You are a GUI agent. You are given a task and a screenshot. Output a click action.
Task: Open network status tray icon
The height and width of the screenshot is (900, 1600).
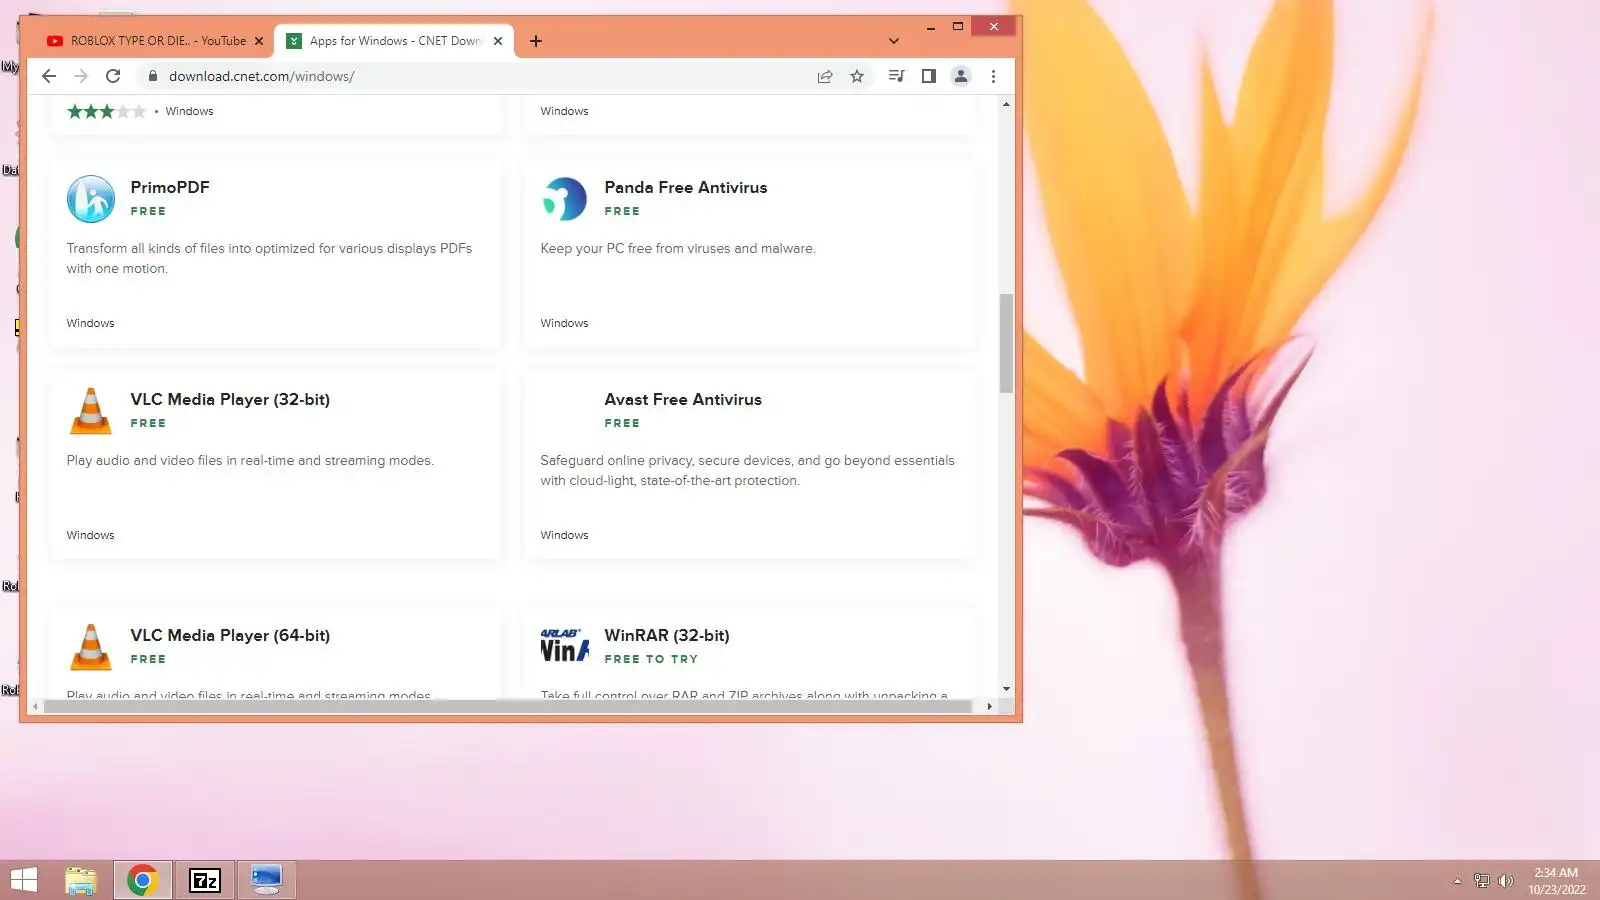[1482, 881]
